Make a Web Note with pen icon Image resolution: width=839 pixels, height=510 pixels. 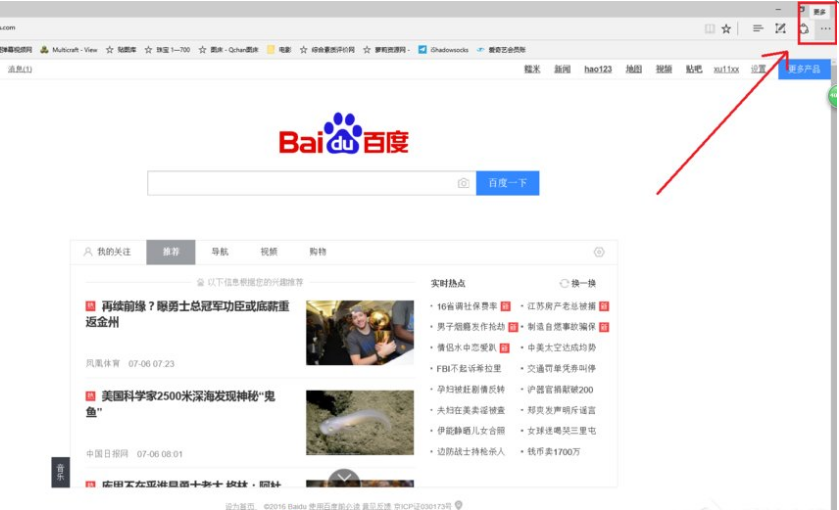[780, 28]
